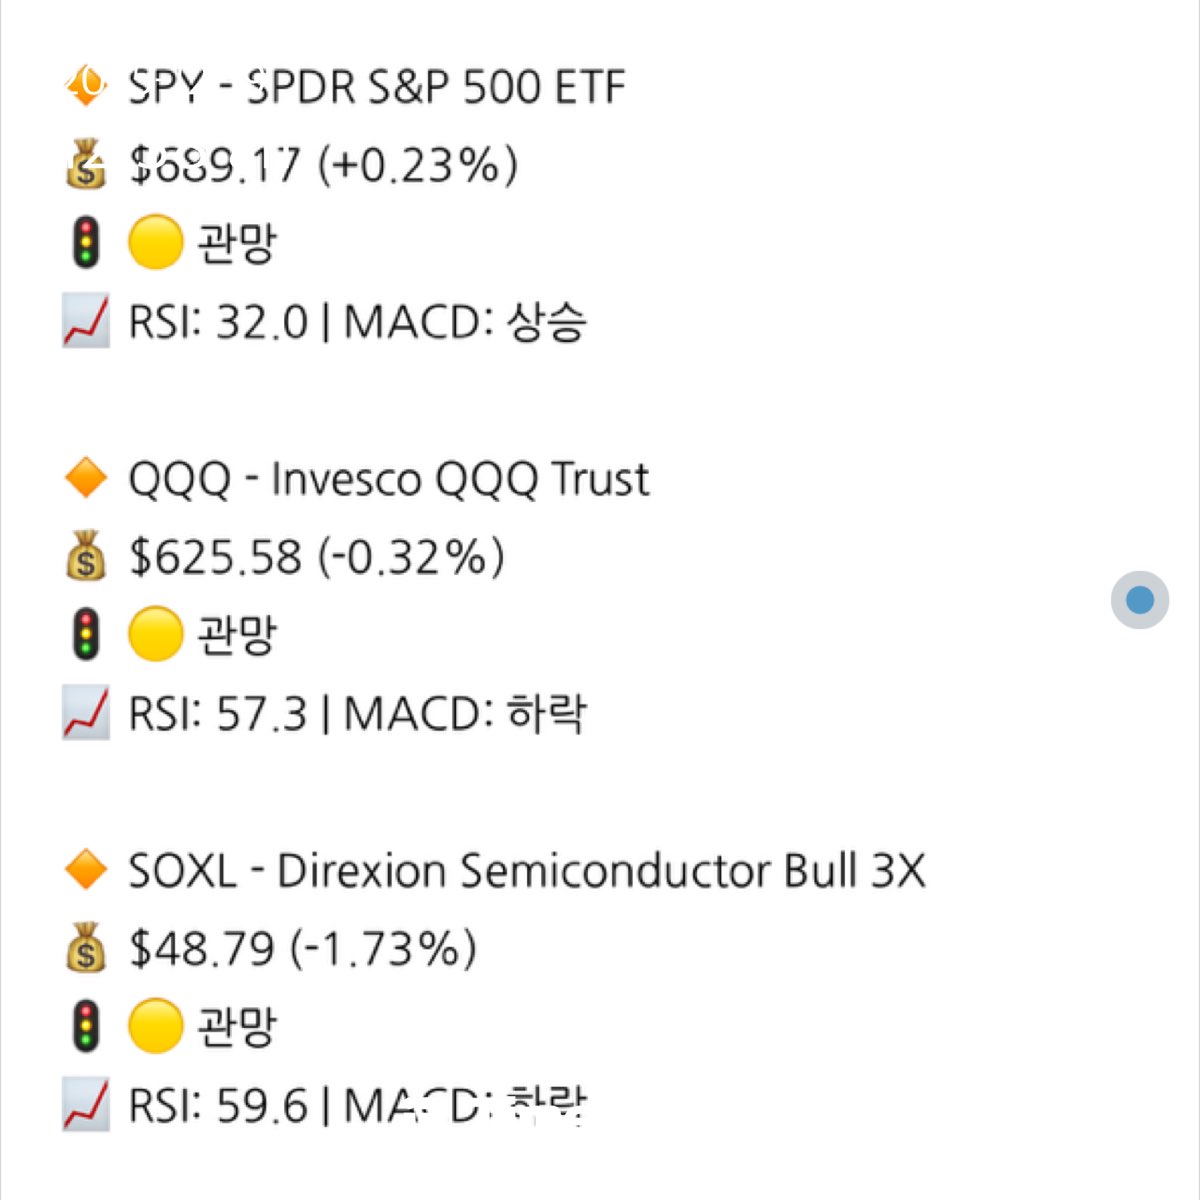Click the traffic light icon in QQQ section
1200x1200 pixels.
pyautogui.click(x=87, y=635)
